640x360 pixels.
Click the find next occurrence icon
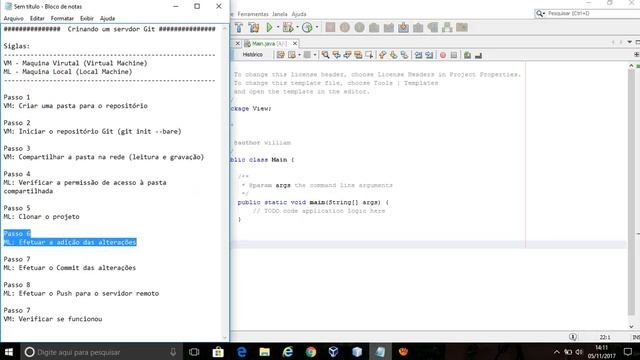[x=347, y=55]
